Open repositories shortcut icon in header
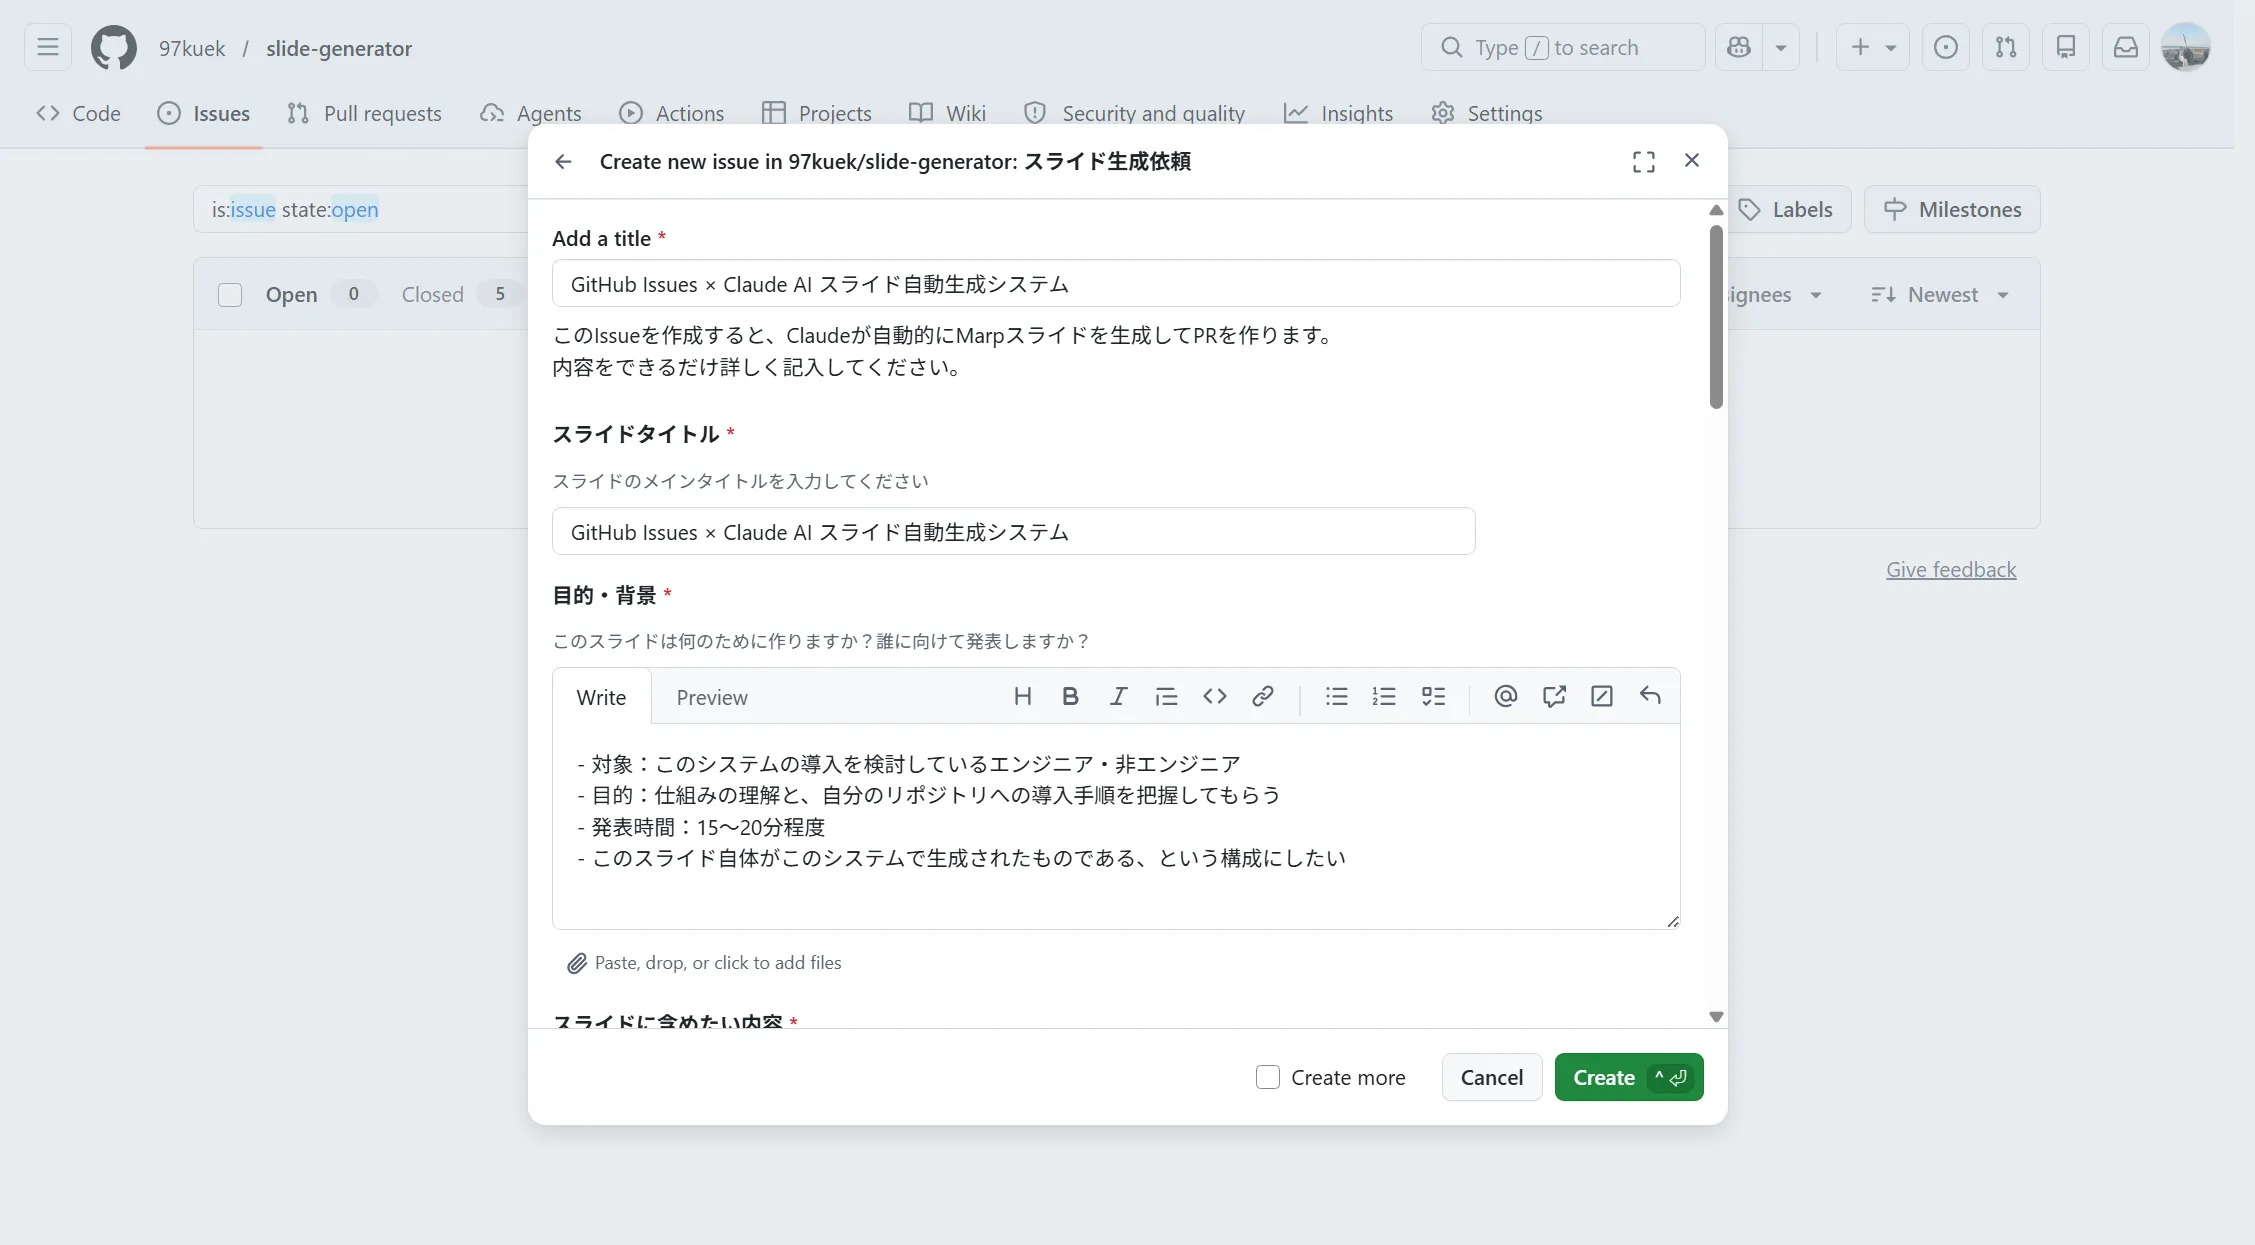 pyautogui.click(x=2065, y=47)
